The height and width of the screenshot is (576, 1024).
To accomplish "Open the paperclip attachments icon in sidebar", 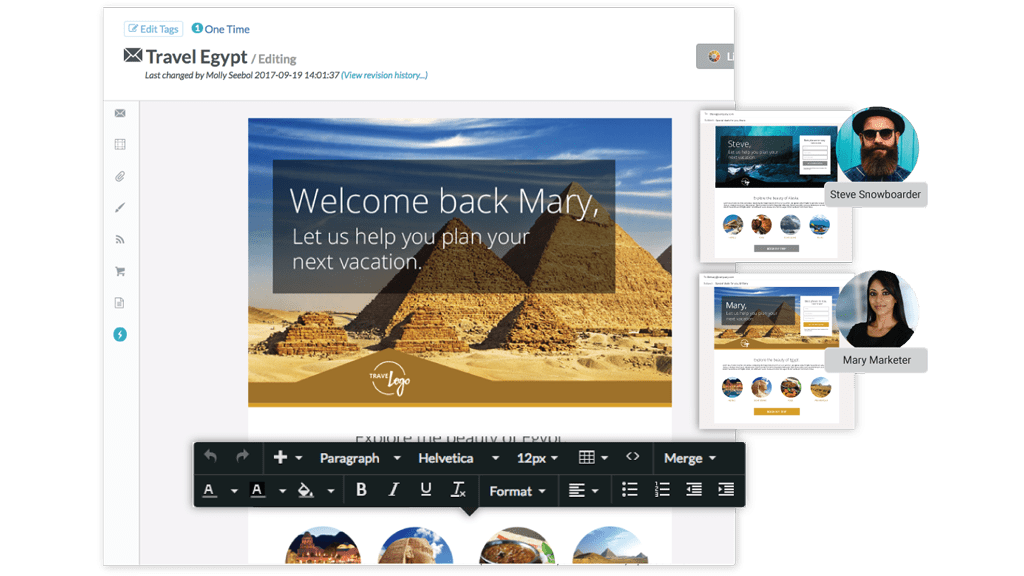I will click(120, 177).
